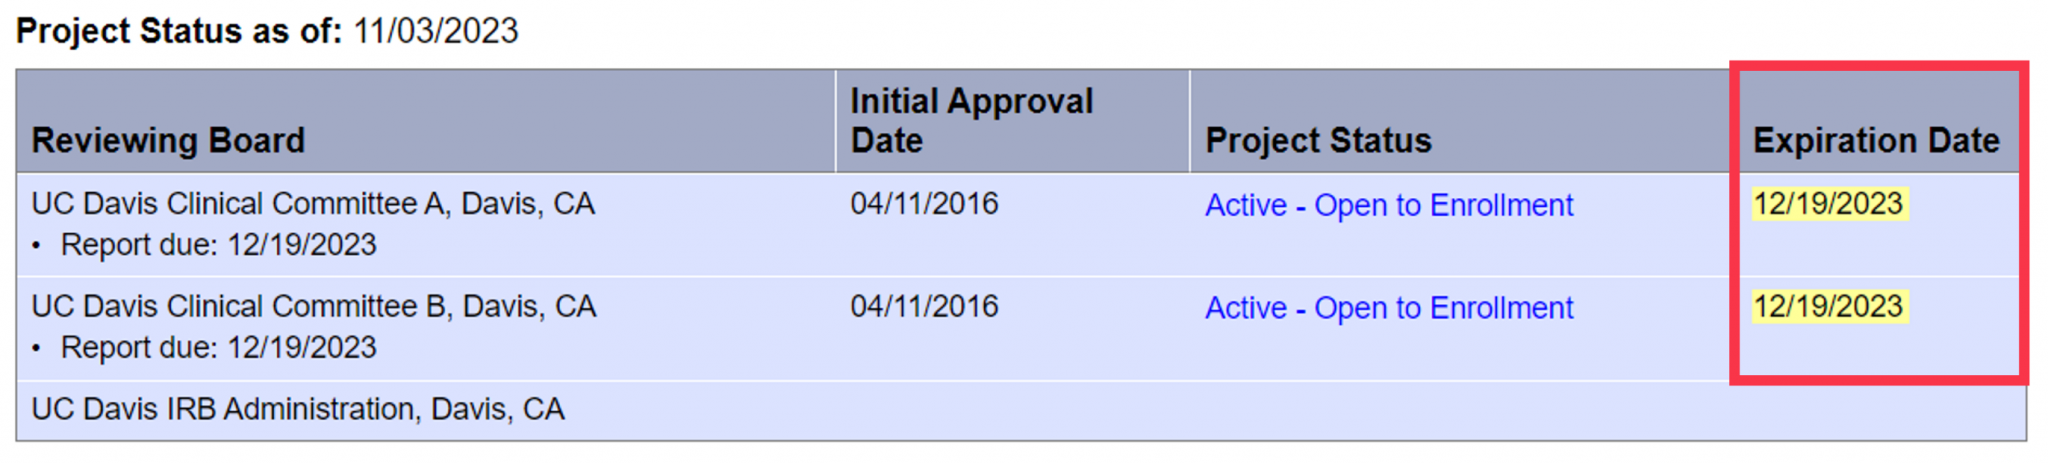Click Committee B's initial approval date 04/11/2016
Screen dimensions: 2048x464
[x=924, y=307]
